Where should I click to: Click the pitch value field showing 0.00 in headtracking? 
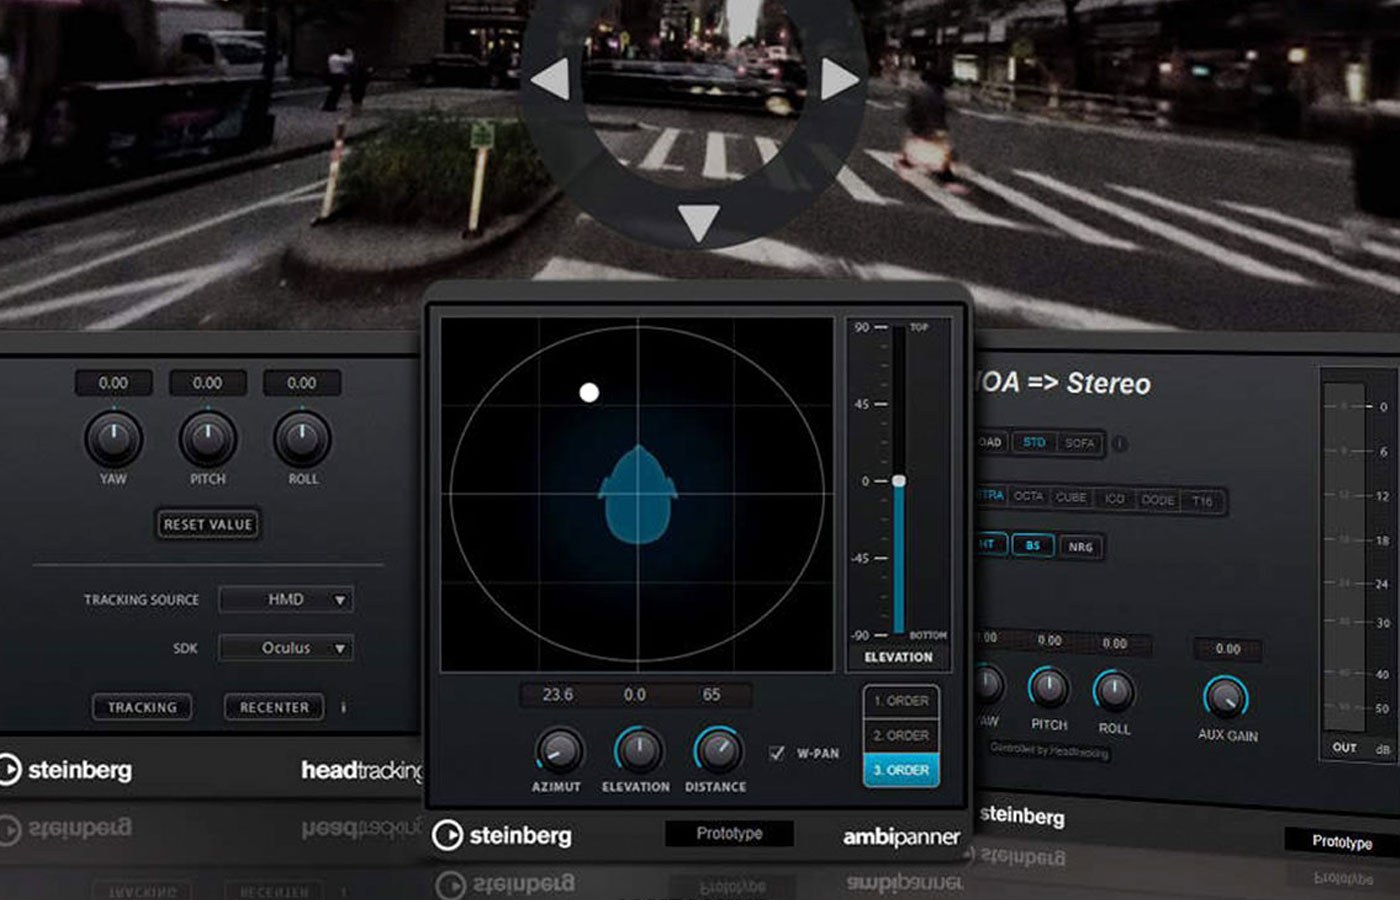pos(207,383)
